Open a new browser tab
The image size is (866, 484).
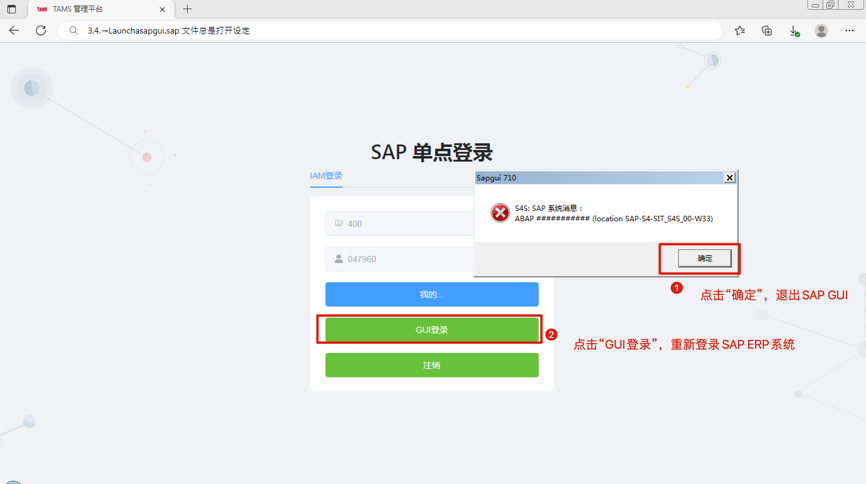click(187, 9)
